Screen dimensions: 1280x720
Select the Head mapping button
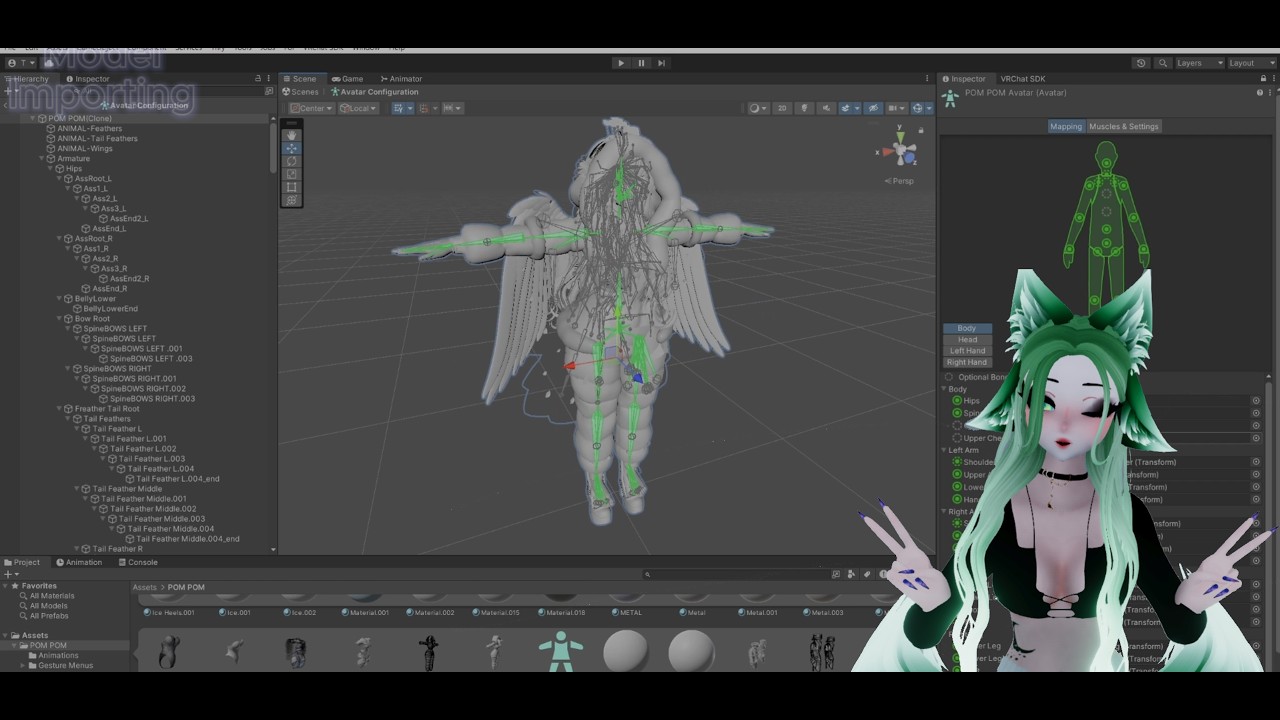pyautogui.click(x=967, y=340)
